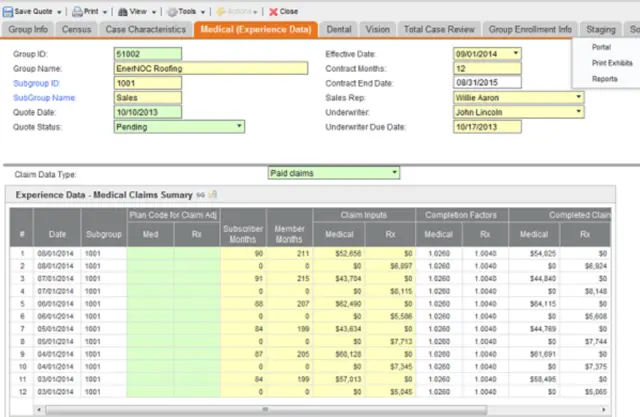The width and height of the screenshot is (640, 417).
Task: Click the SubGroup Name link
Action: pyautogui.click(x=44, y=98)
